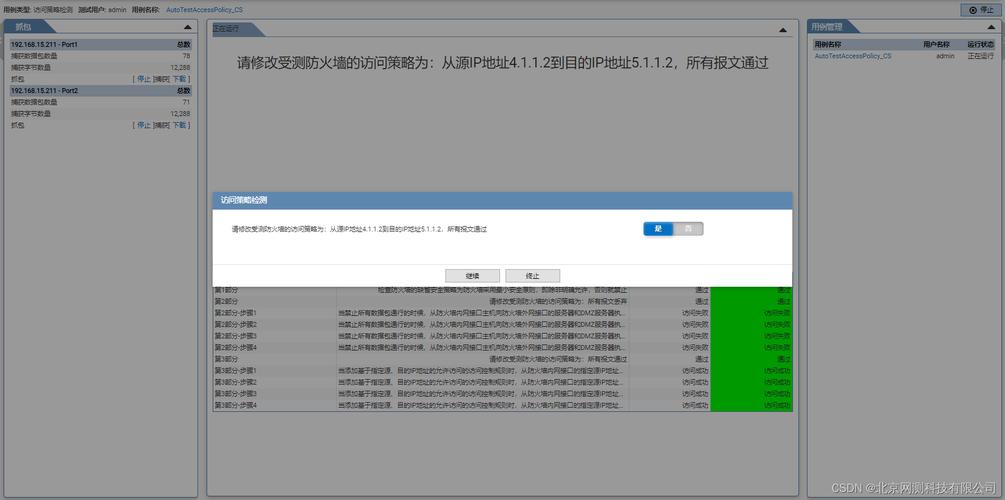Click the 运行状态 column header

point(979,44)
